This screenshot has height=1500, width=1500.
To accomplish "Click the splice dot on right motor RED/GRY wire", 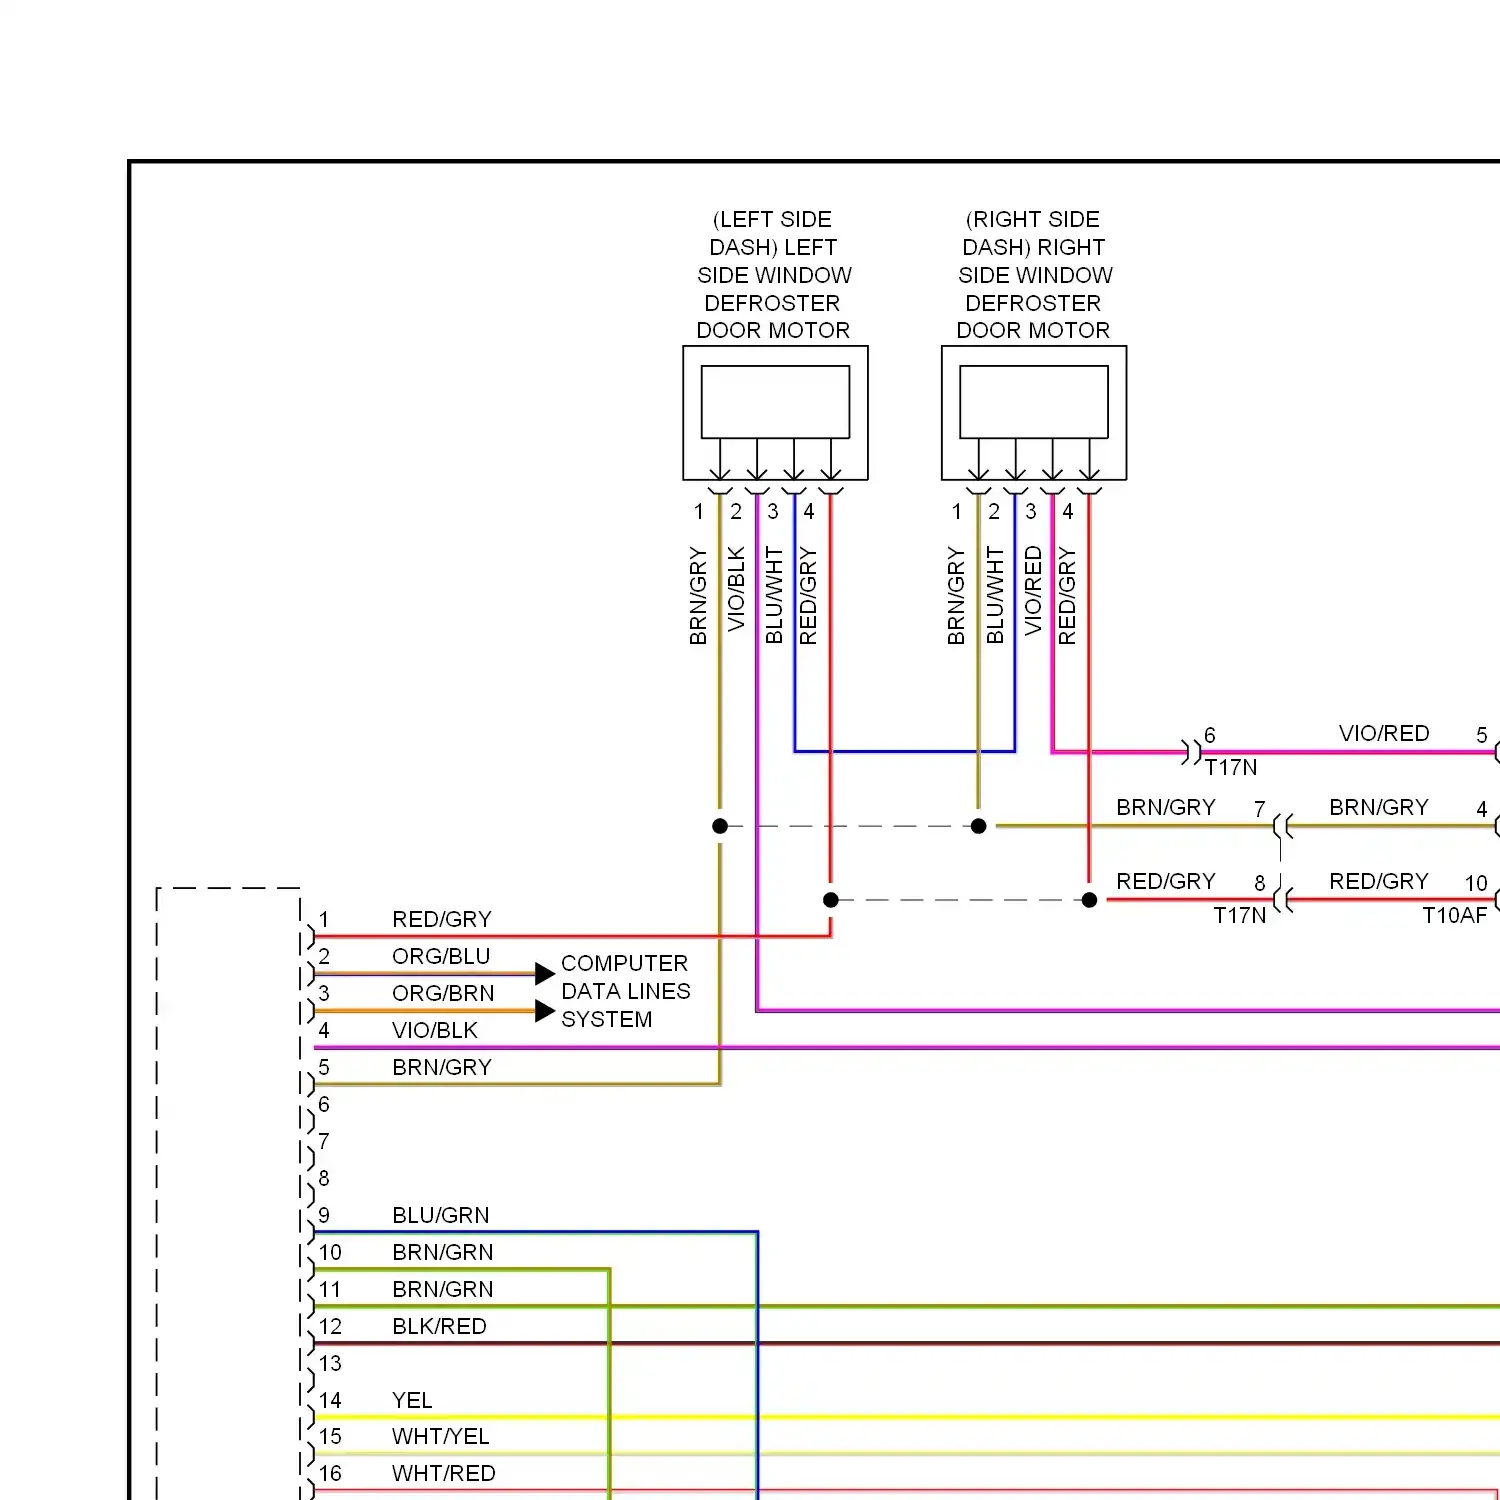I will point(1090,900).
